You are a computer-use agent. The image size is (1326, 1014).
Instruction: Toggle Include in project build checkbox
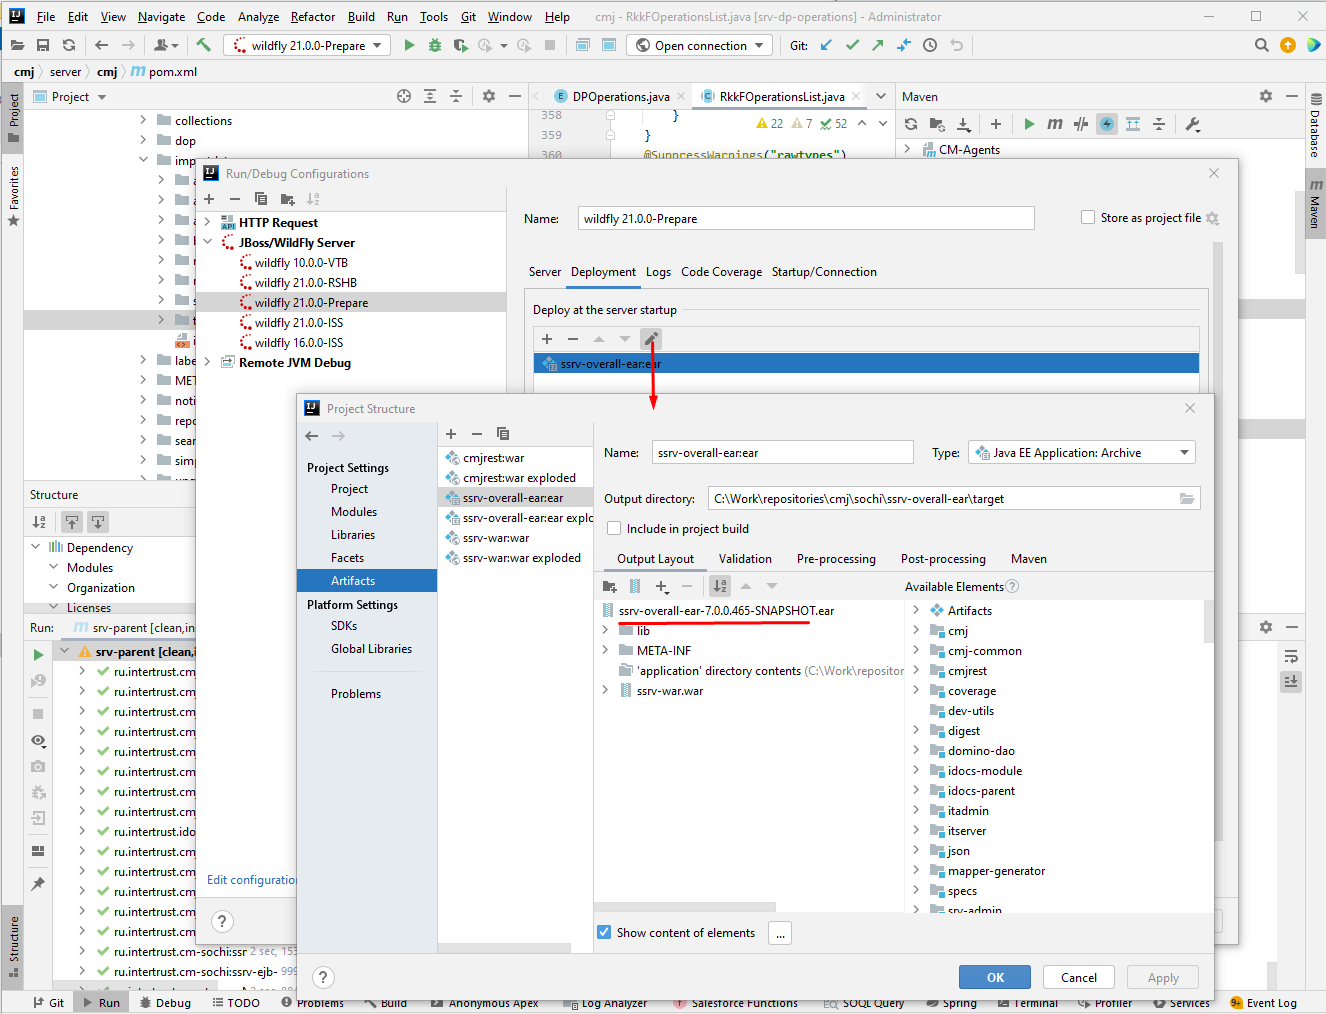[614, 528]
